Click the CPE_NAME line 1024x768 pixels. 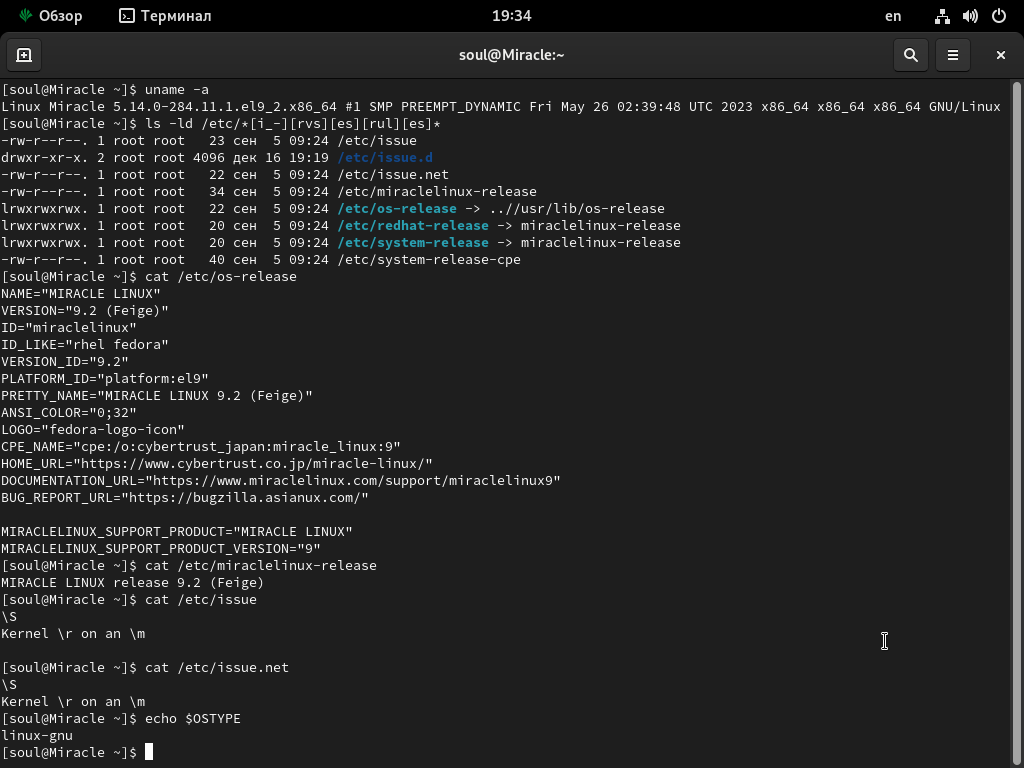tap(200, 446)
